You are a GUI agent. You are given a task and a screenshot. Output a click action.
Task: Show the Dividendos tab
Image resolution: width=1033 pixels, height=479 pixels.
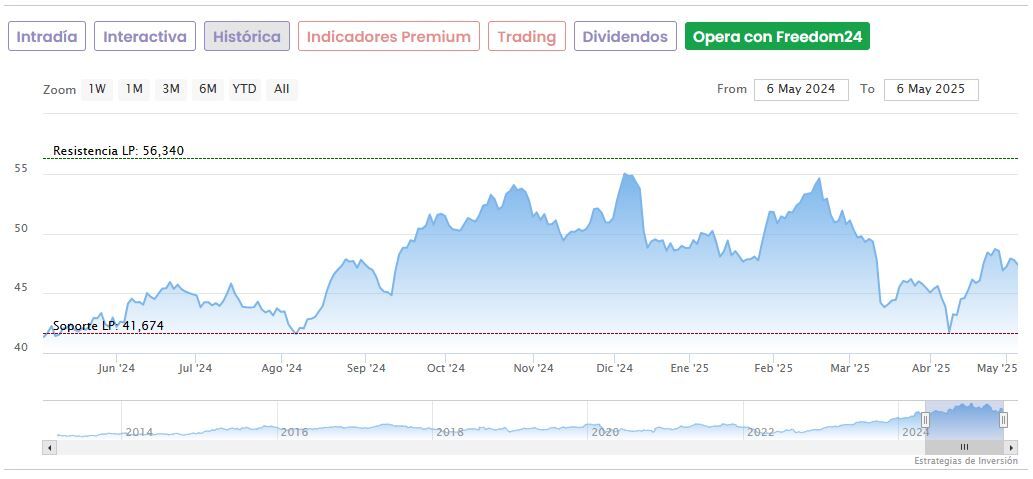625,37
